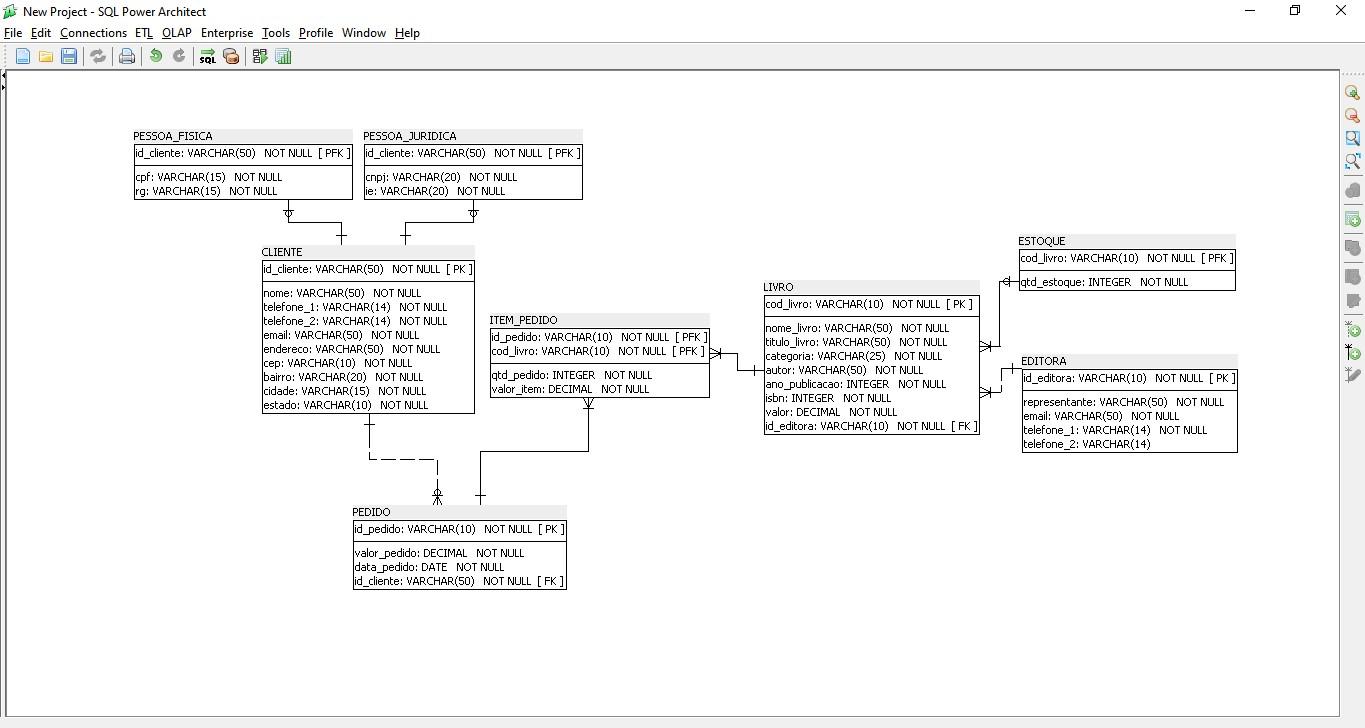Image resolution: width=1365 pixels, height=728 pixels.
Task: Open a project with the folder icon
Action: [46, 57]
